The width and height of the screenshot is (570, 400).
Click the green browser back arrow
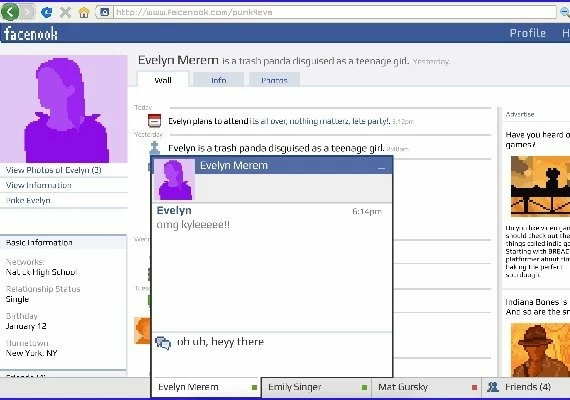point(10,12)
